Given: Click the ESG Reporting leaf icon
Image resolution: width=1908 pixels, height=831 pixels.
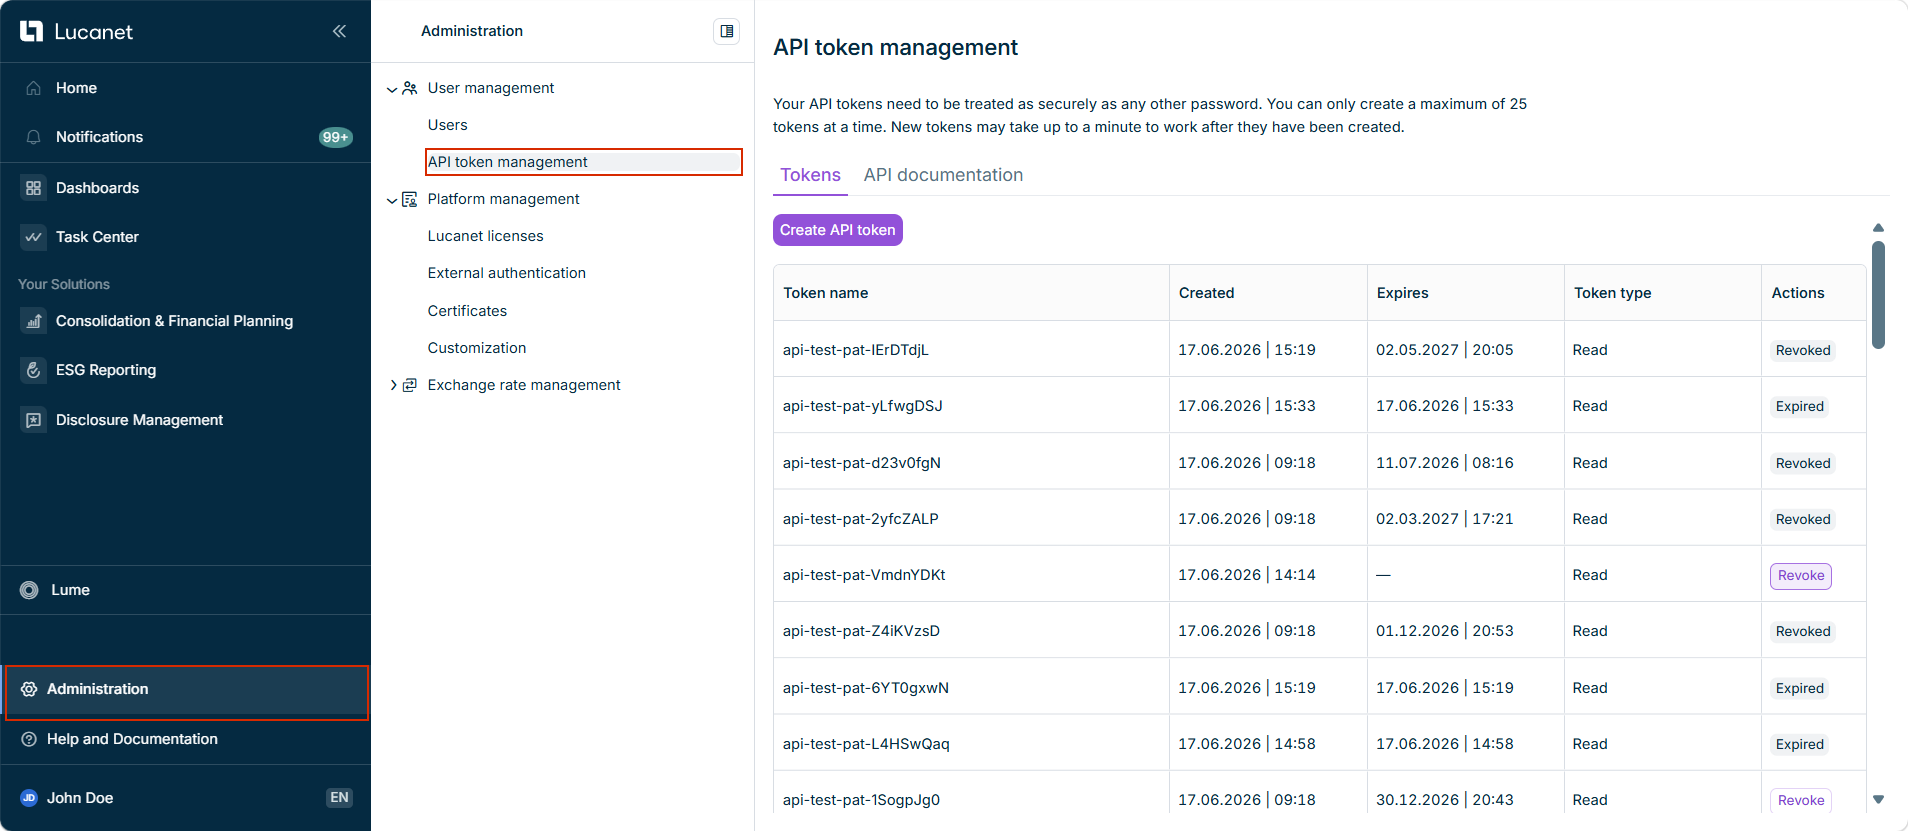Looking at the screenshot, I should point(33,370).
